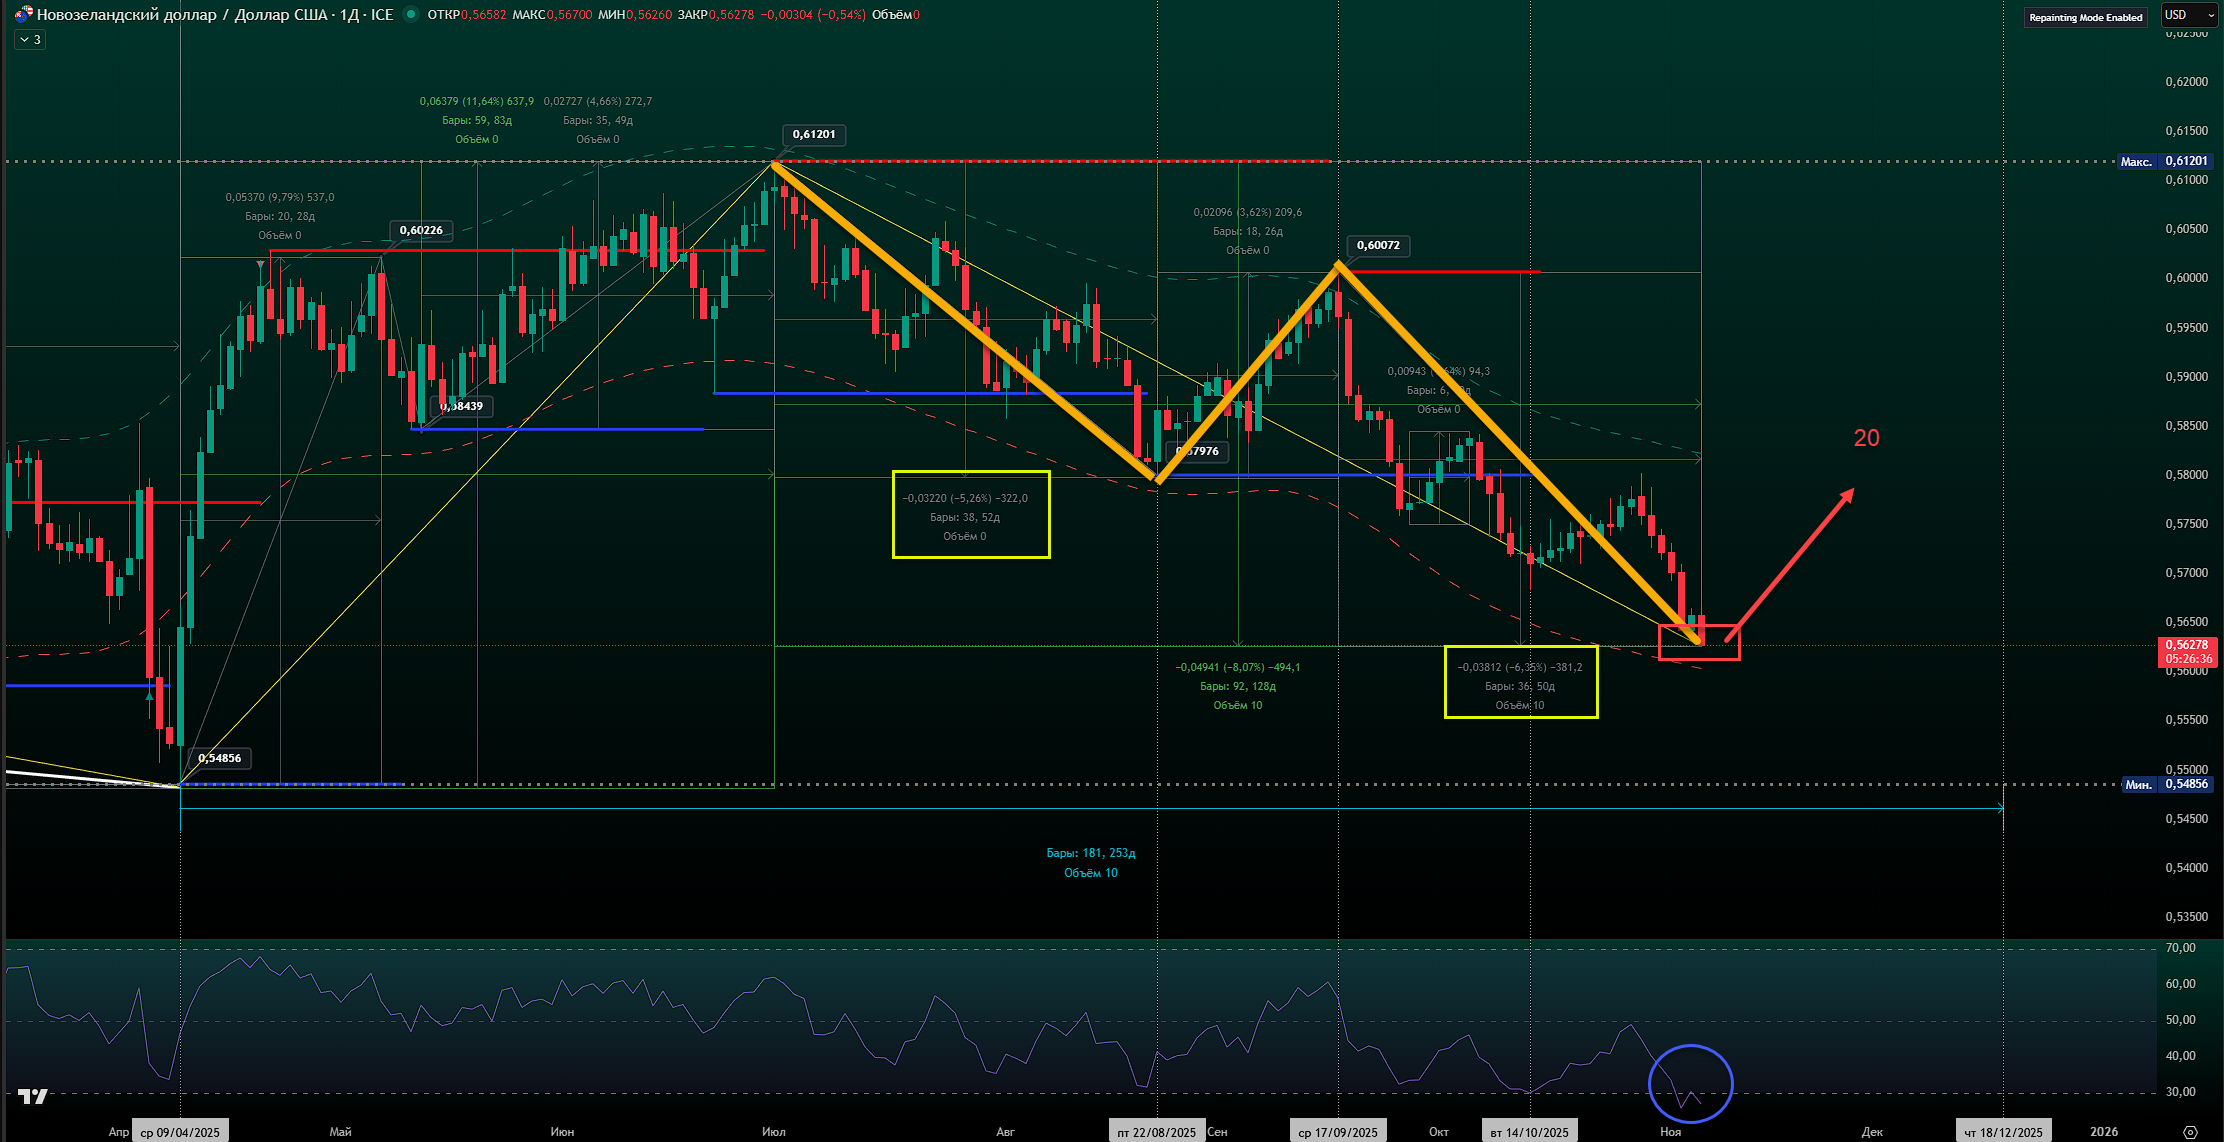Image resolution: width=2224 pixels, height=1142 pixels.
Task: Open chart settings gear at bottom-right
Action: 2190,1132
